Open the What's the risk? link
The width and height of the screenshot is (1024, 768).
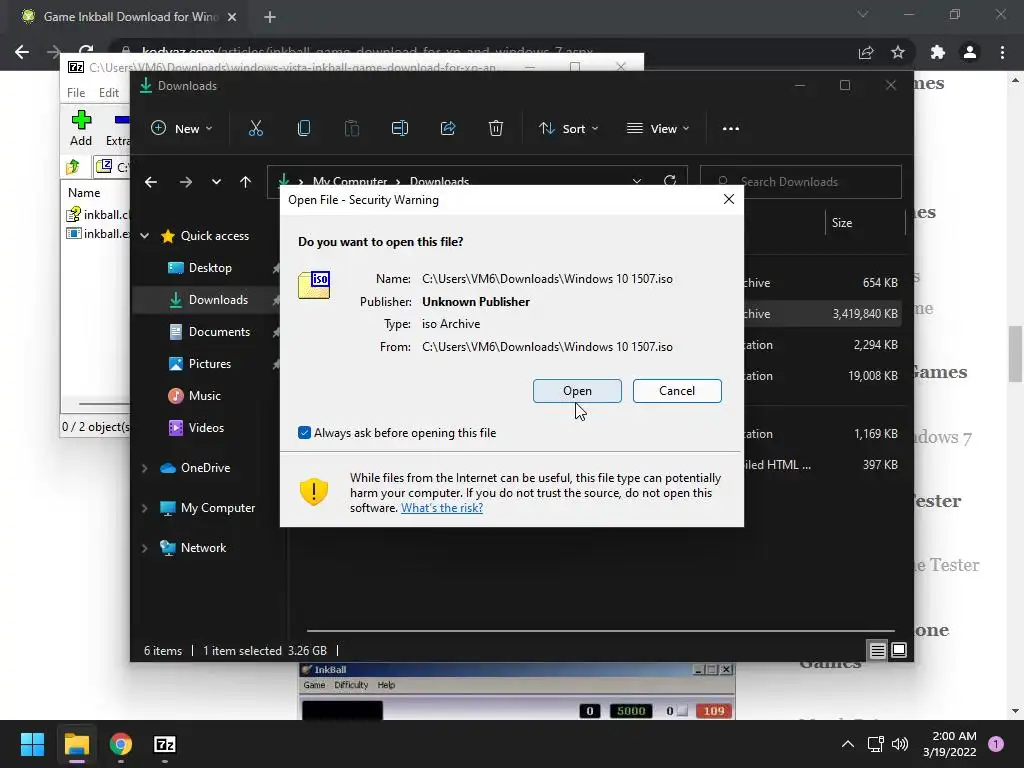pyautogui.click(x=441, y=507)
